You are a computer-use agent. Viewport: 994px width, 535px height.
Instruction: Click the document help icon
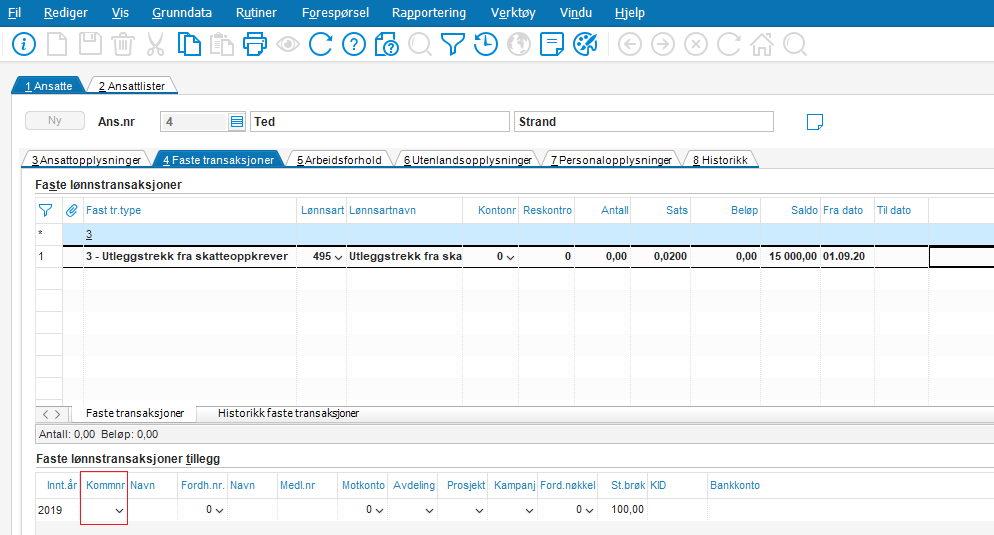click(x=387, y=44)
